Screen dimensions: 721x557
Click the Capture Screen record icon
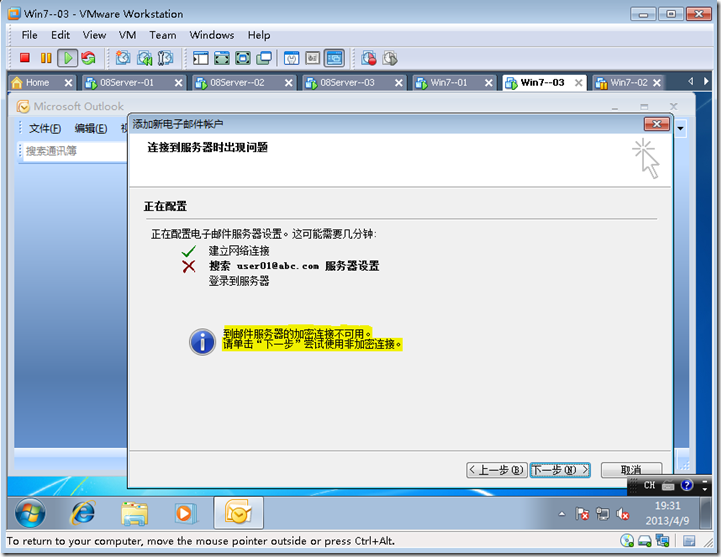point(369,58)
